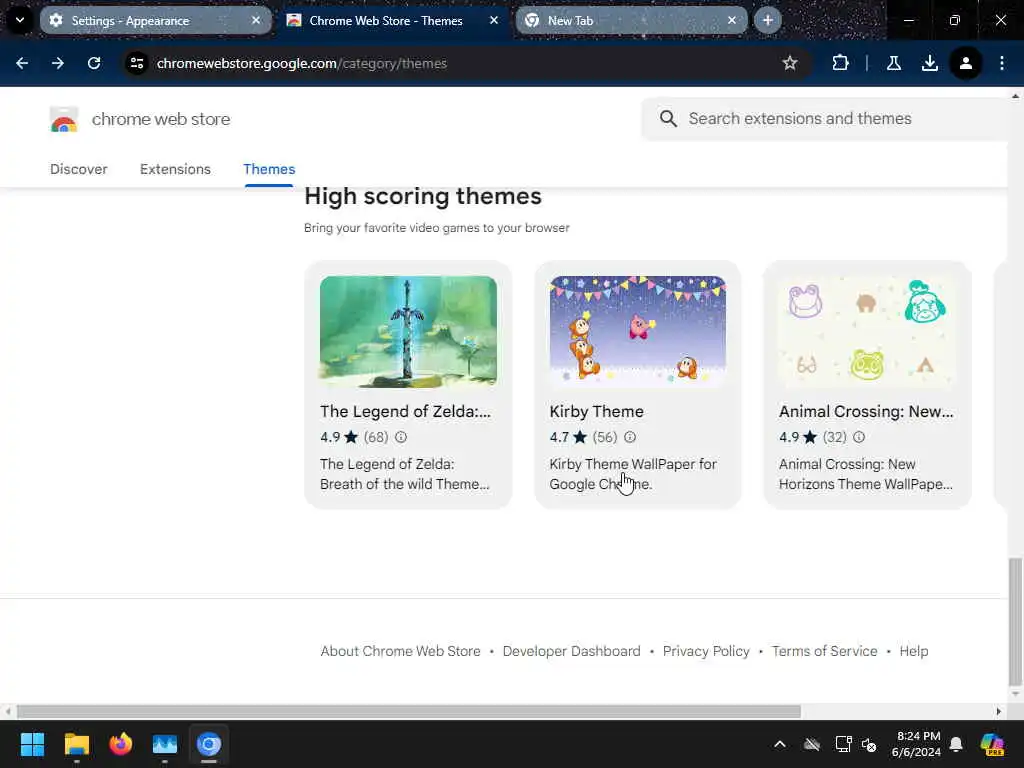Close the Settings - Appearance tab

point(256,20)
